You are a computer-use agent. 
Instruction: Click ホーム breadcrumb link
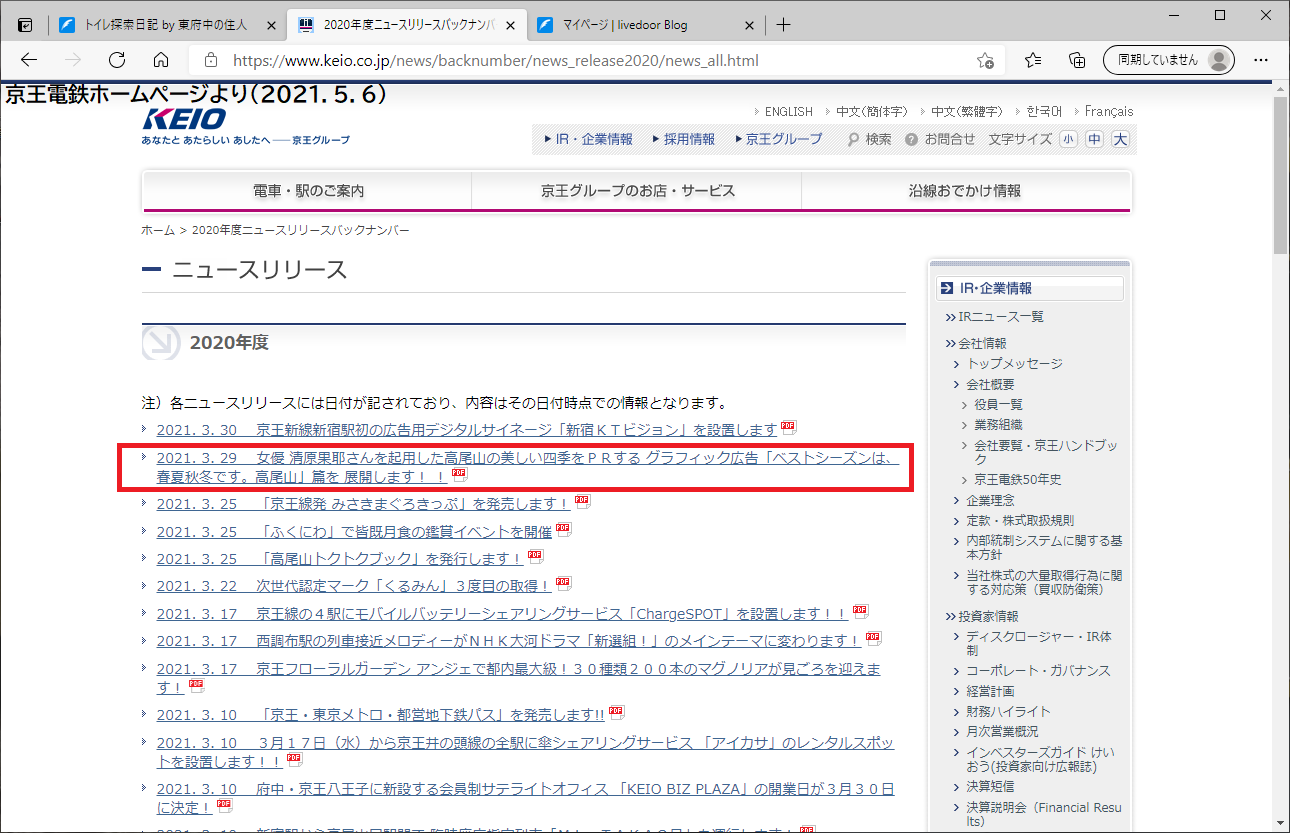[158, 230]
